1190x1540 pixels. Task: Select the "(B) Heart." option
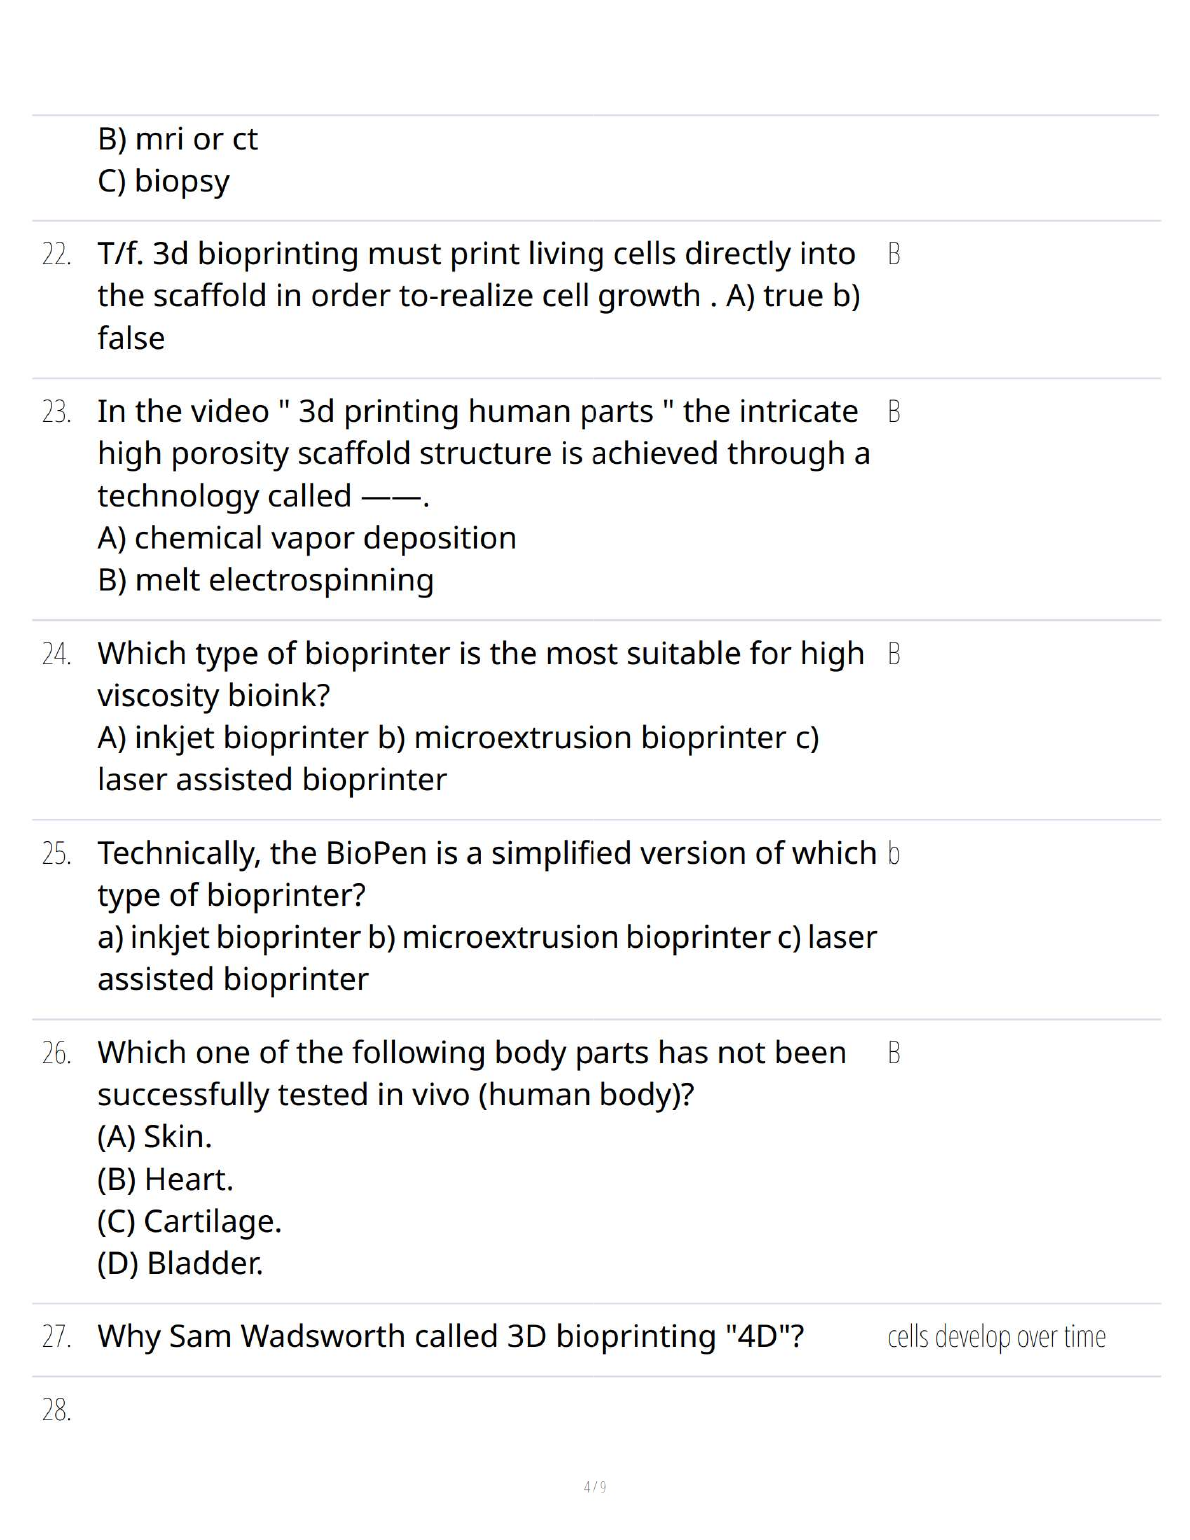(x=165, y=1180)
